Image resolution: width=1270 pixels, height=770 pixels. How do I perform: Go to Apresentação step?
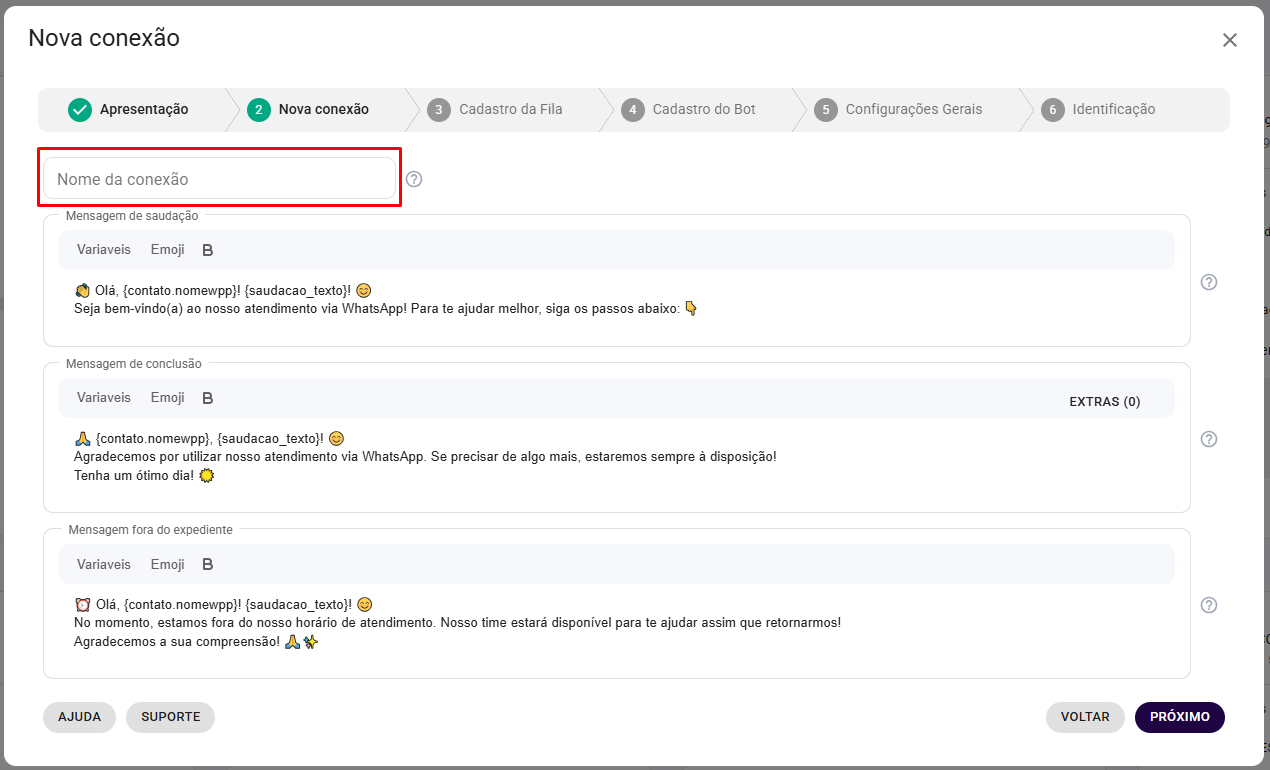coord(130,110)
